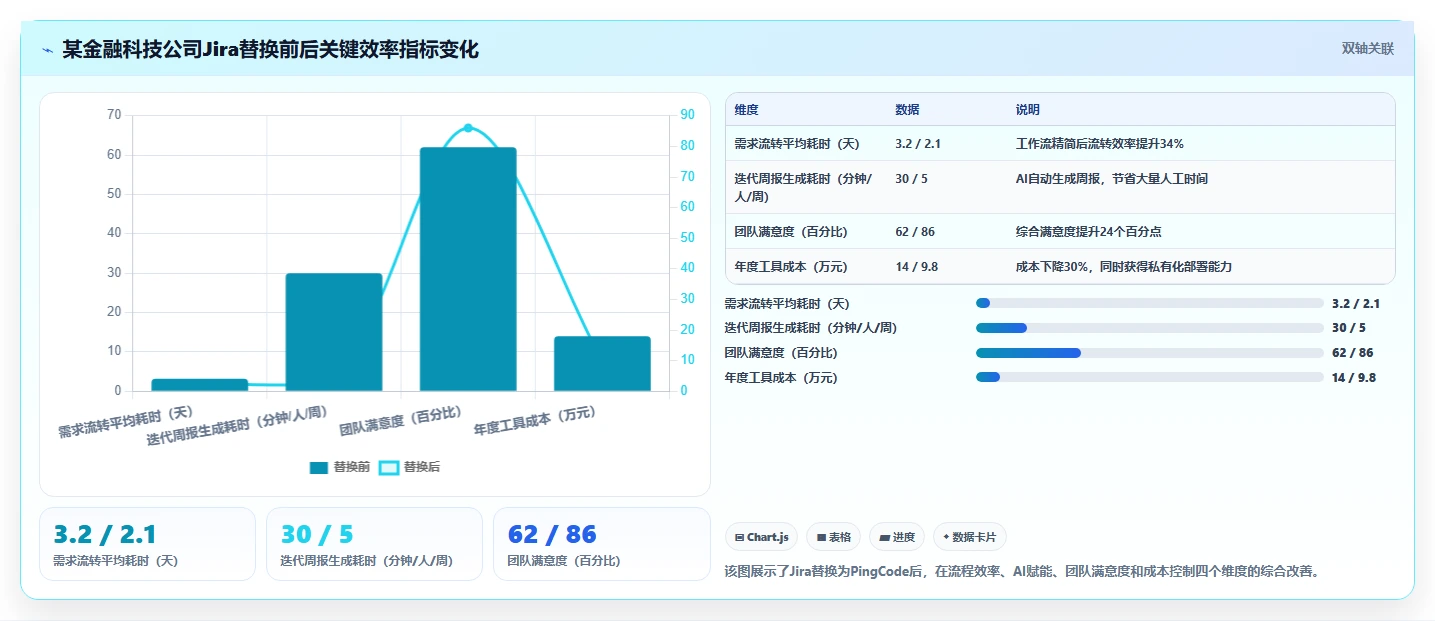Click the 替换前 legend color box
Image resolution: width=1435 pixels, height=621 pixels.
click(319, 467)
